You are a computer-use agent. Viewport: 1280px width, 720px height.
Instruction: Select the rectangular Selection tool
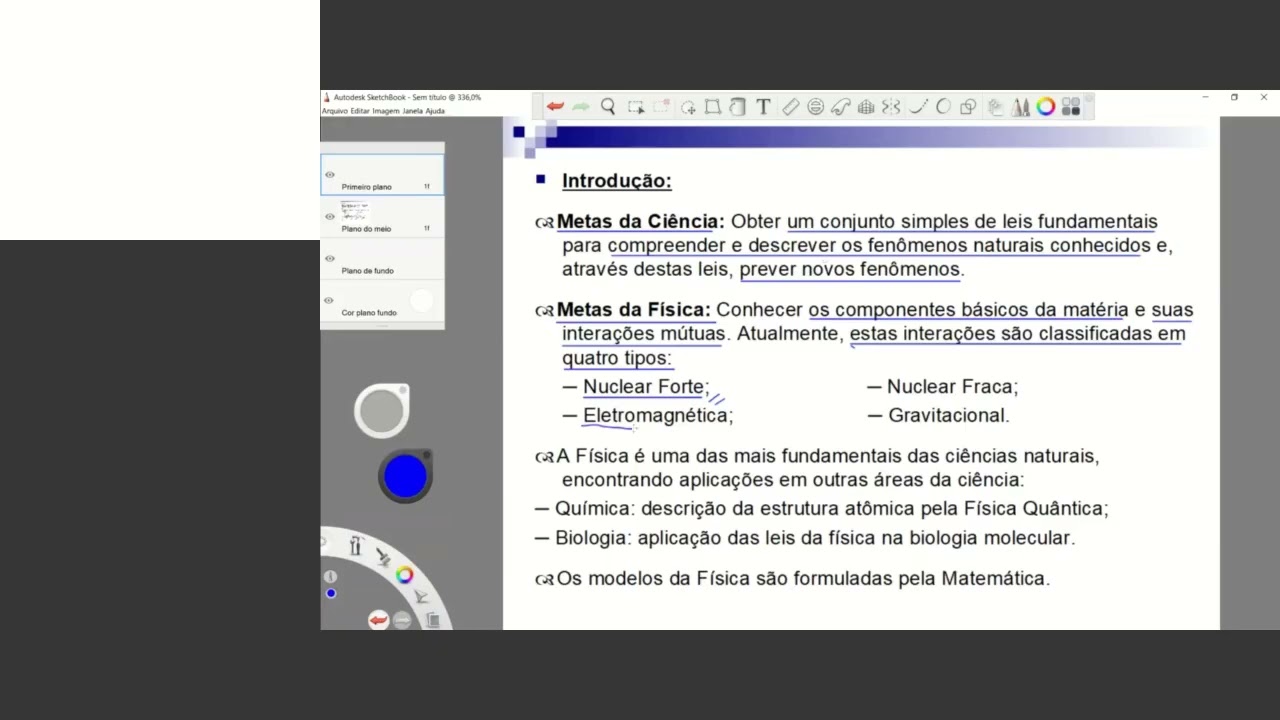(635, 106)
